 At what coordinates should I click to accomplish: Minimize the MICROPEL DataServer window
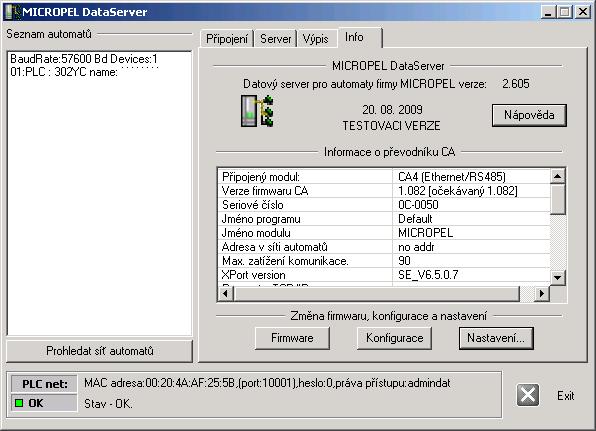[548, 12]
